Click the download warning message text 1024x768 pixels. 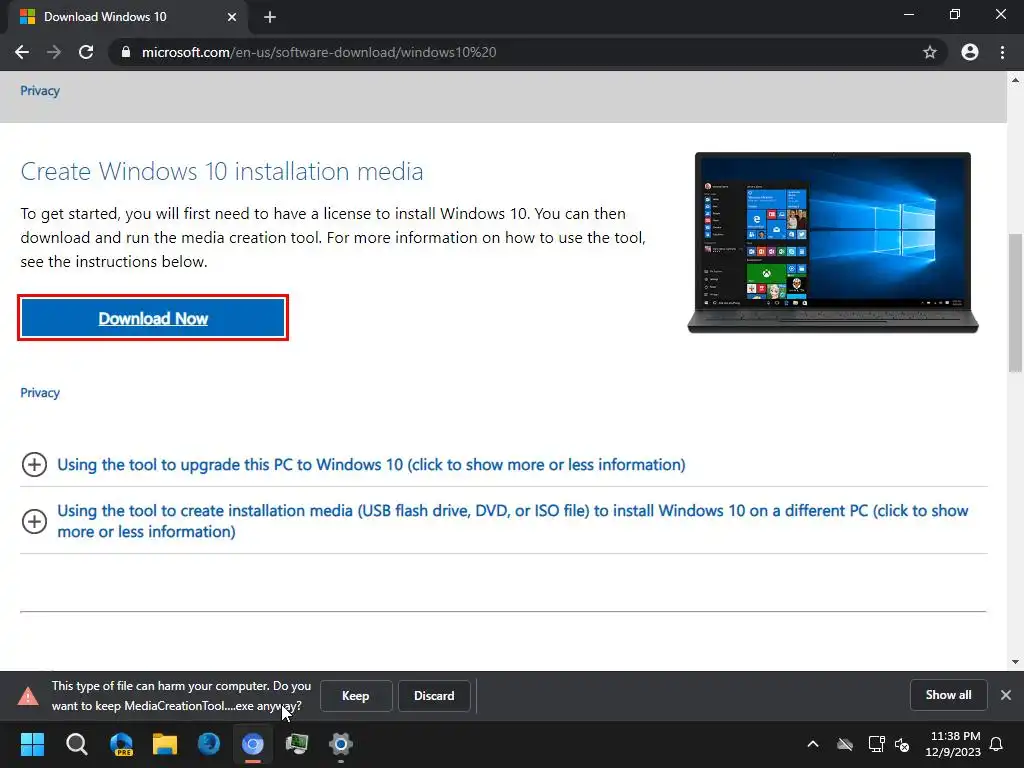pyautogui.click(x=182, y=696)
